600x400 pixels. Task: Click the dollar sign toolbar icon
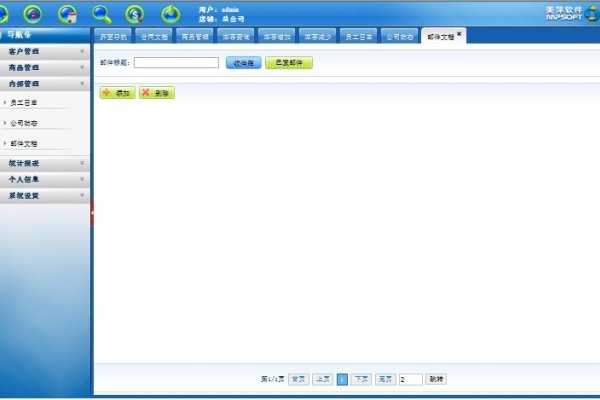tap(134, 14)
